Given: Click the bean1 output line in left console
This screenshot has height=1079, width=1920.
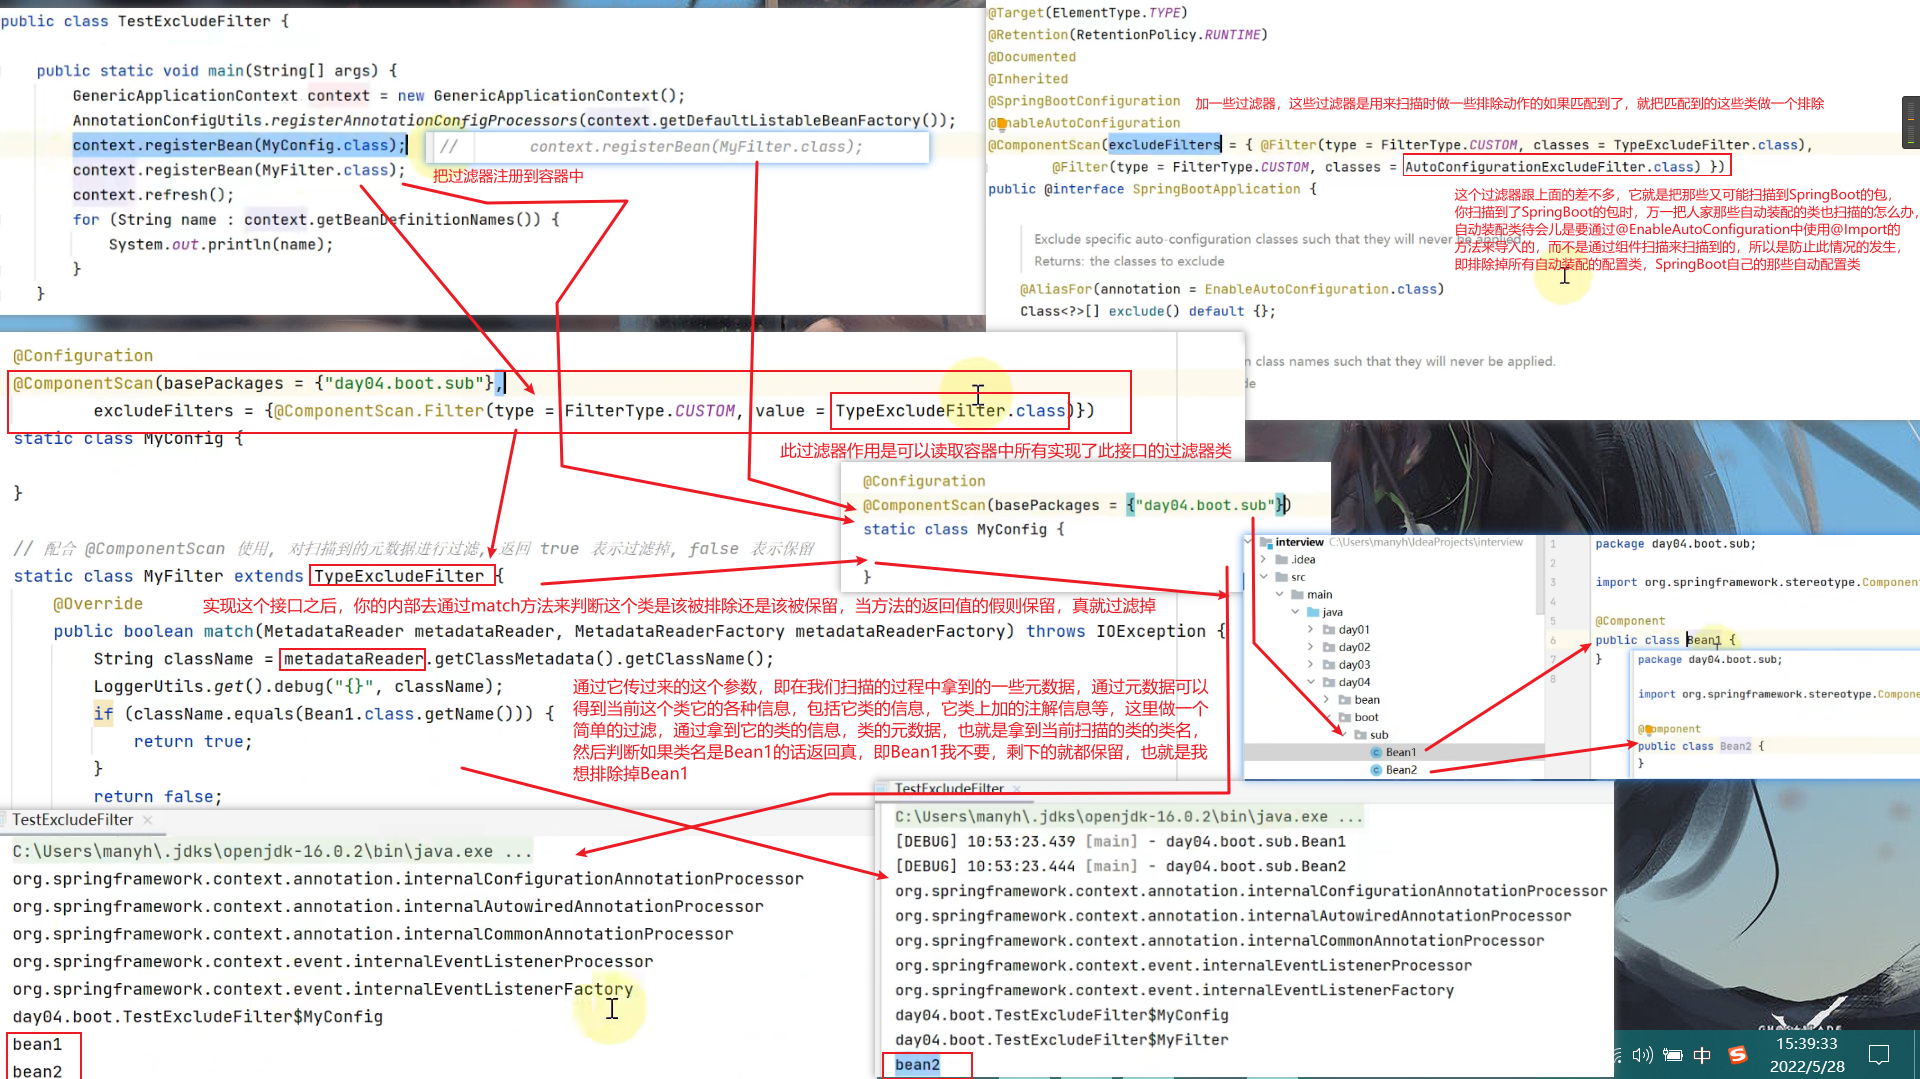Looking at the screenshot, I should (x=37, y=1044).
